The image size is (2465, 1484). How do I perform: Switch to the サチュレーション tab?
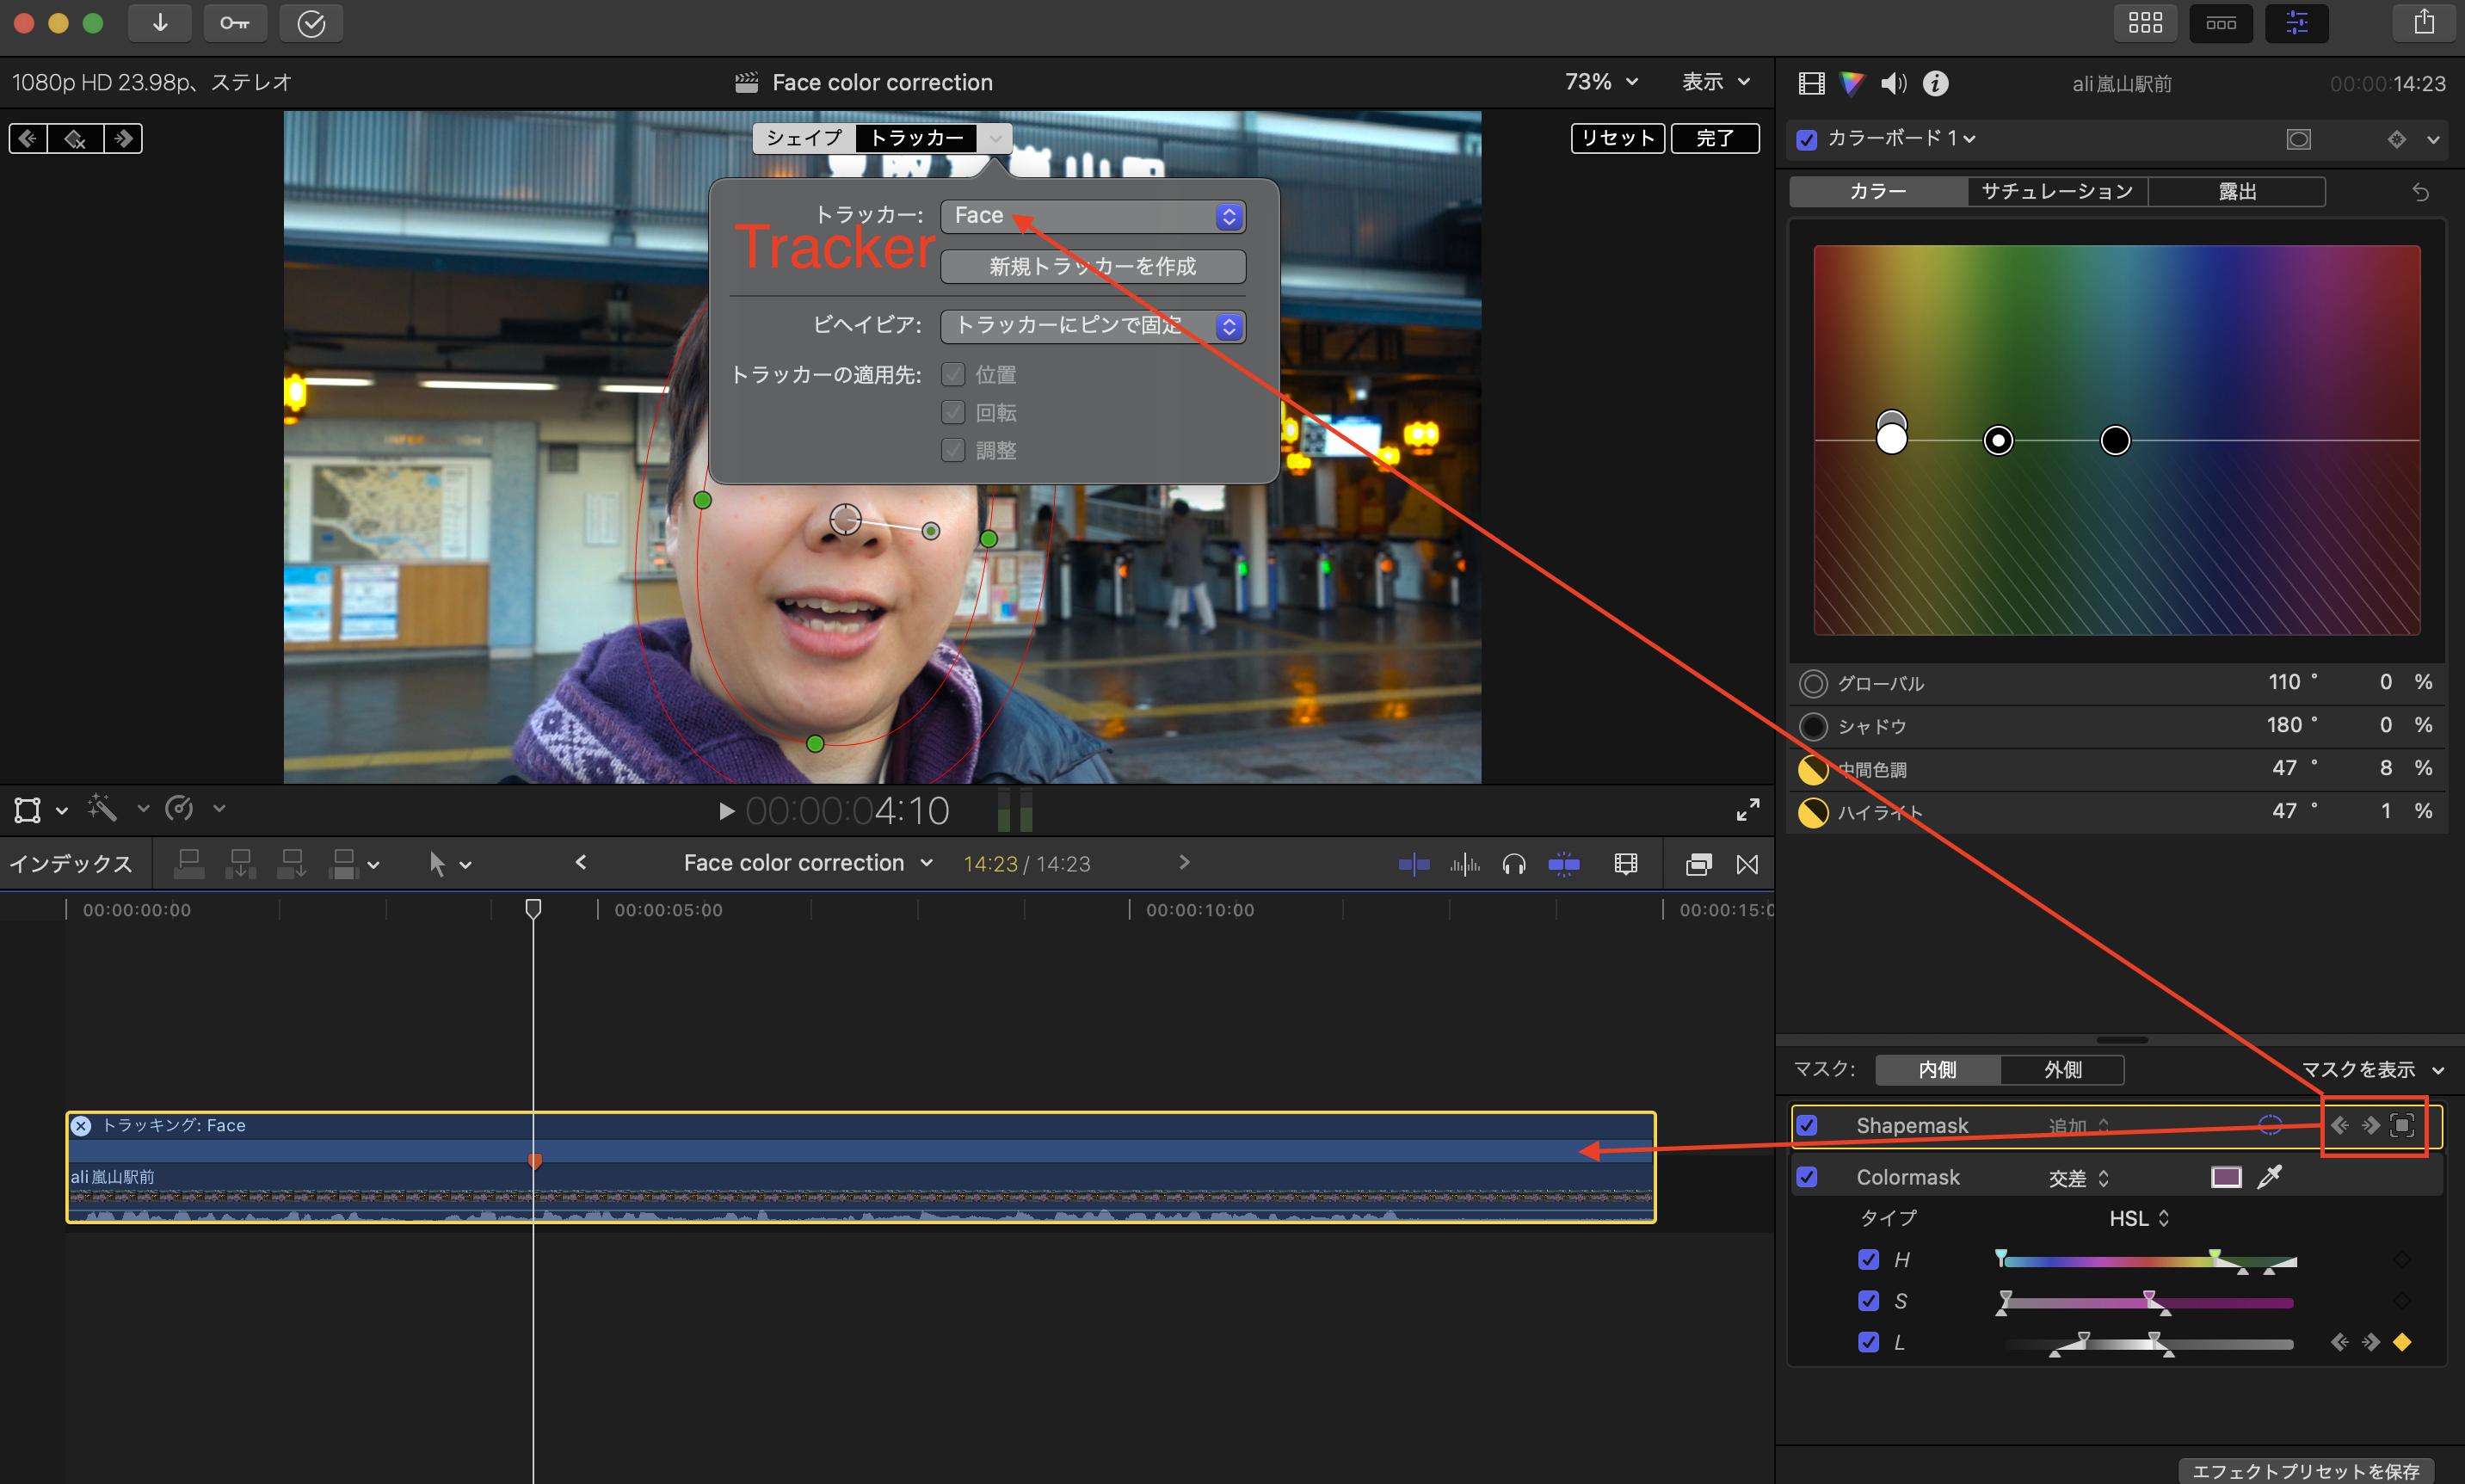pos(2057,191)
